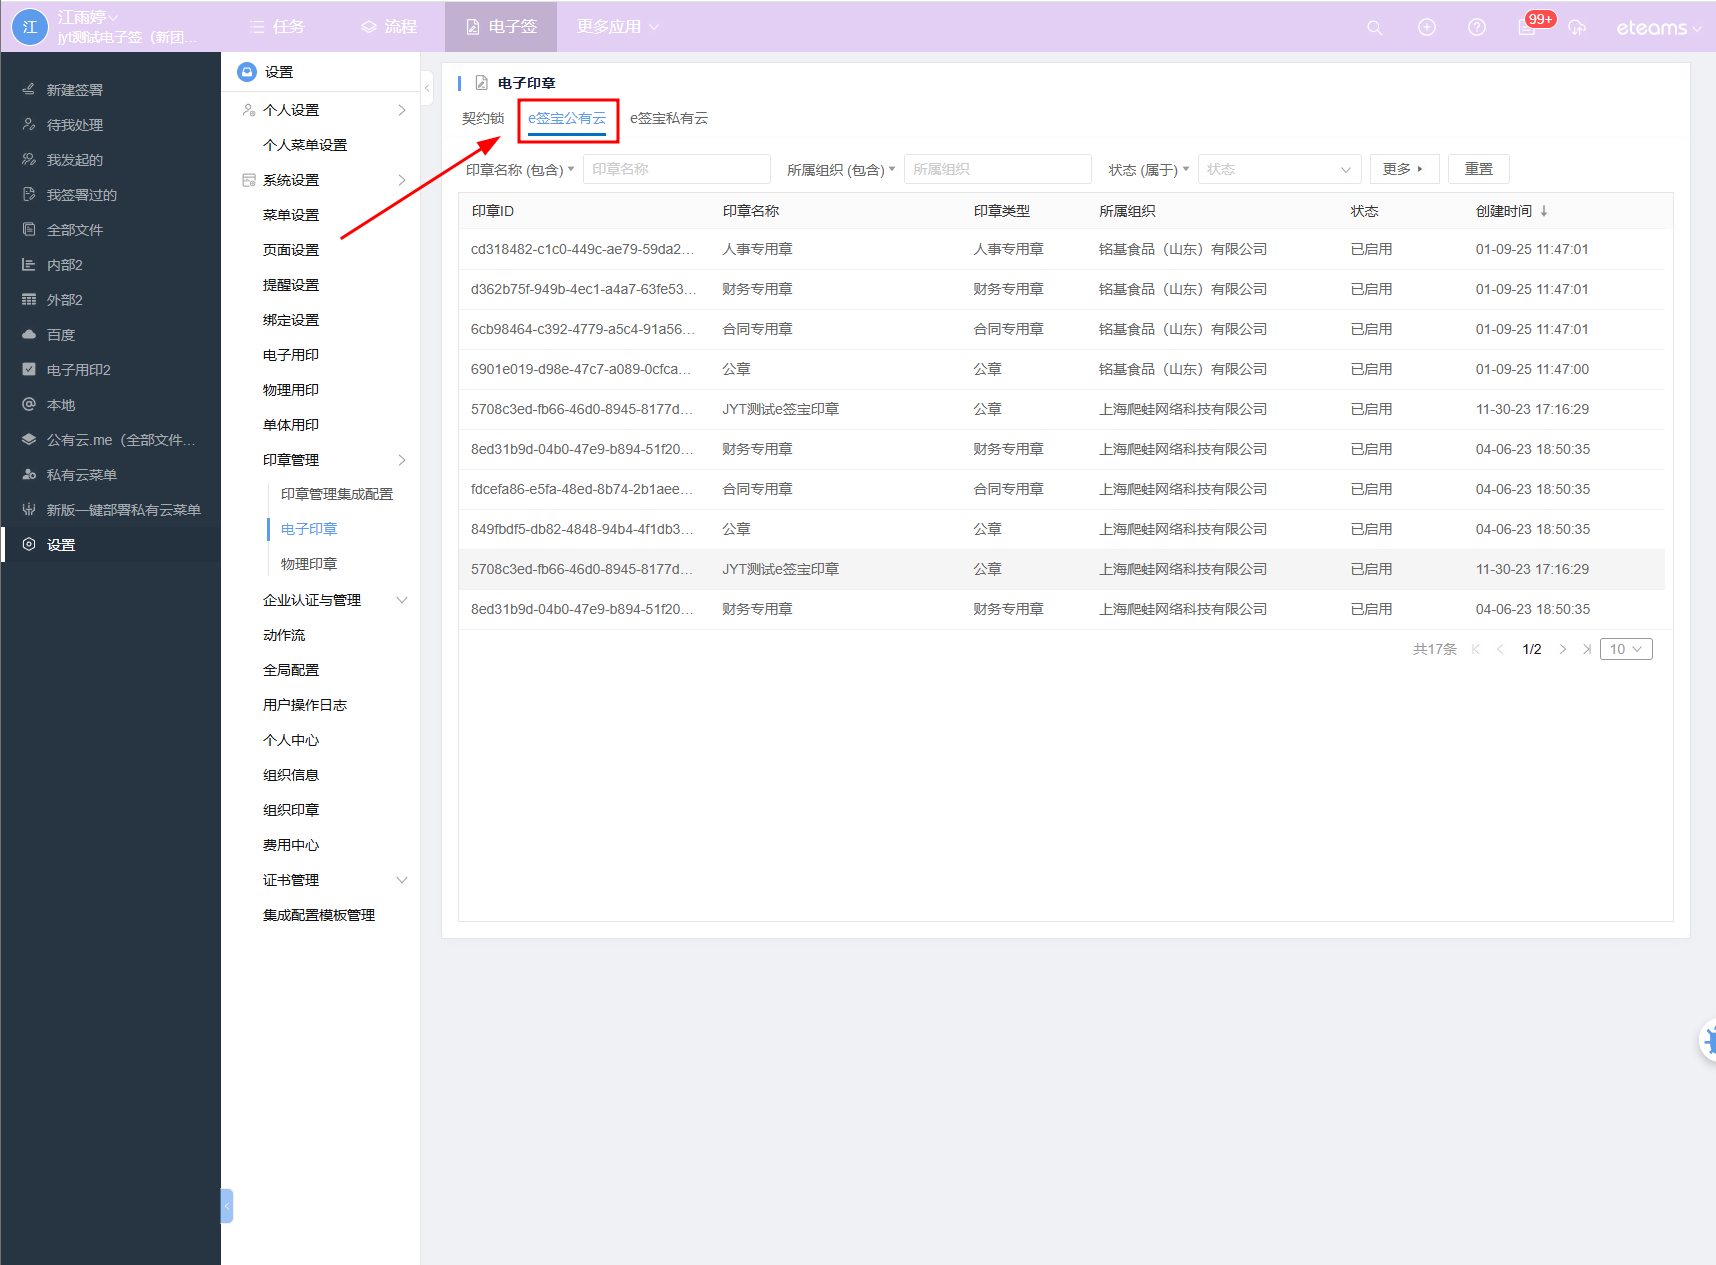Expand the 企业认证与管理 menu
Screen dimensions: 1716x1265
click(402, 600)
